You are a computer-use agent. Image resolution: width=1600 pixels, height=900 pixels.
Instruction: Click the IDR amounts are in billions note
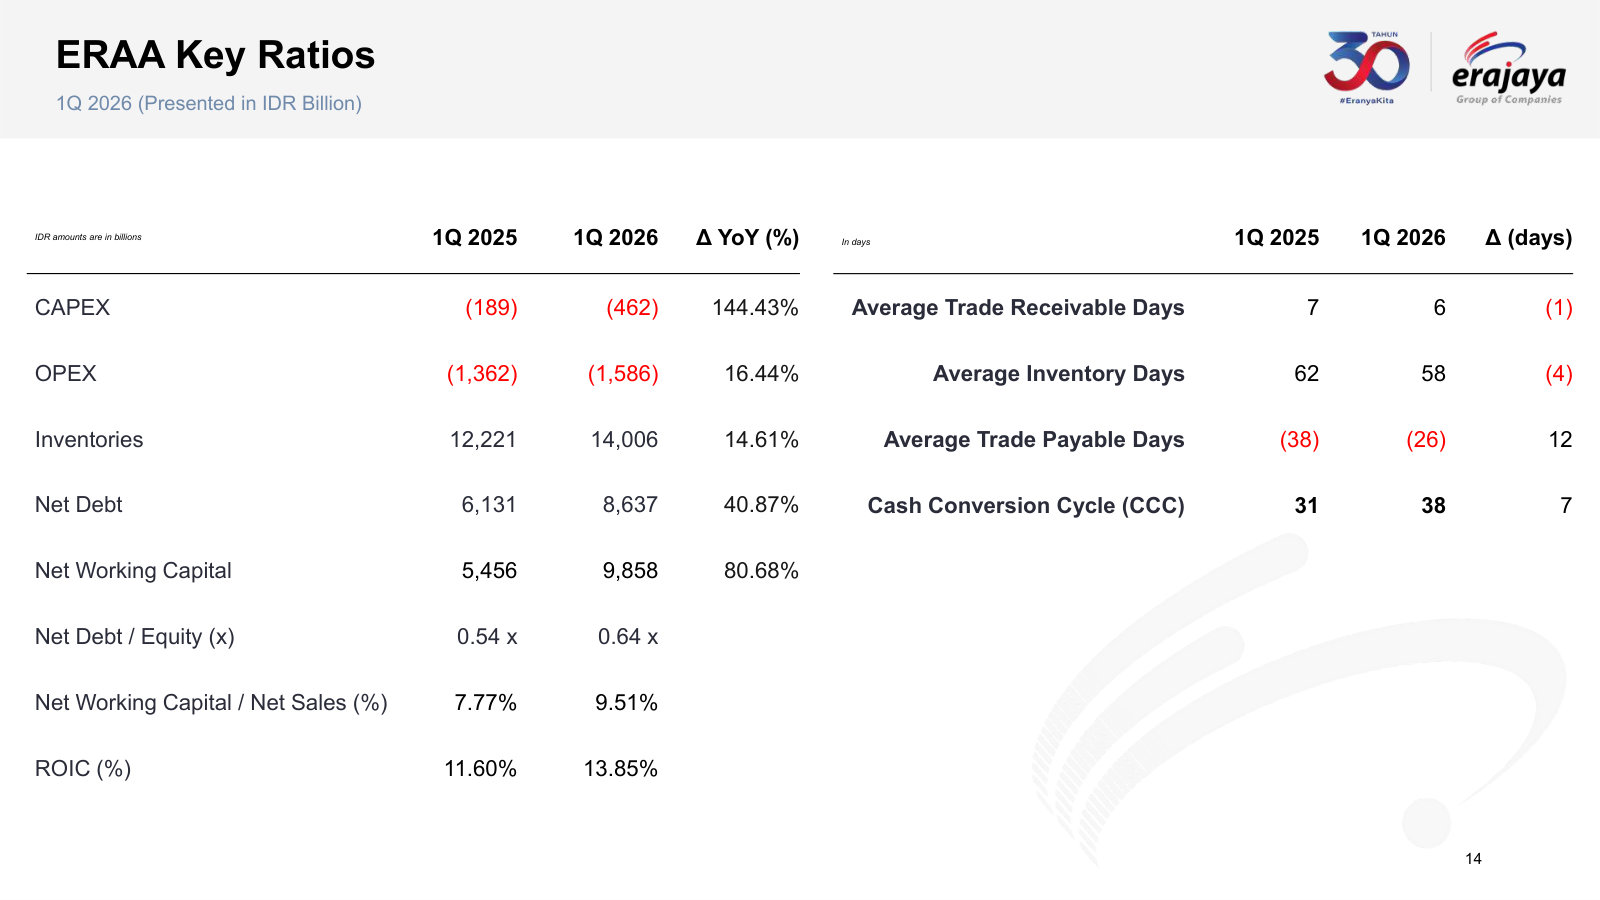click(x=88, y=237)
